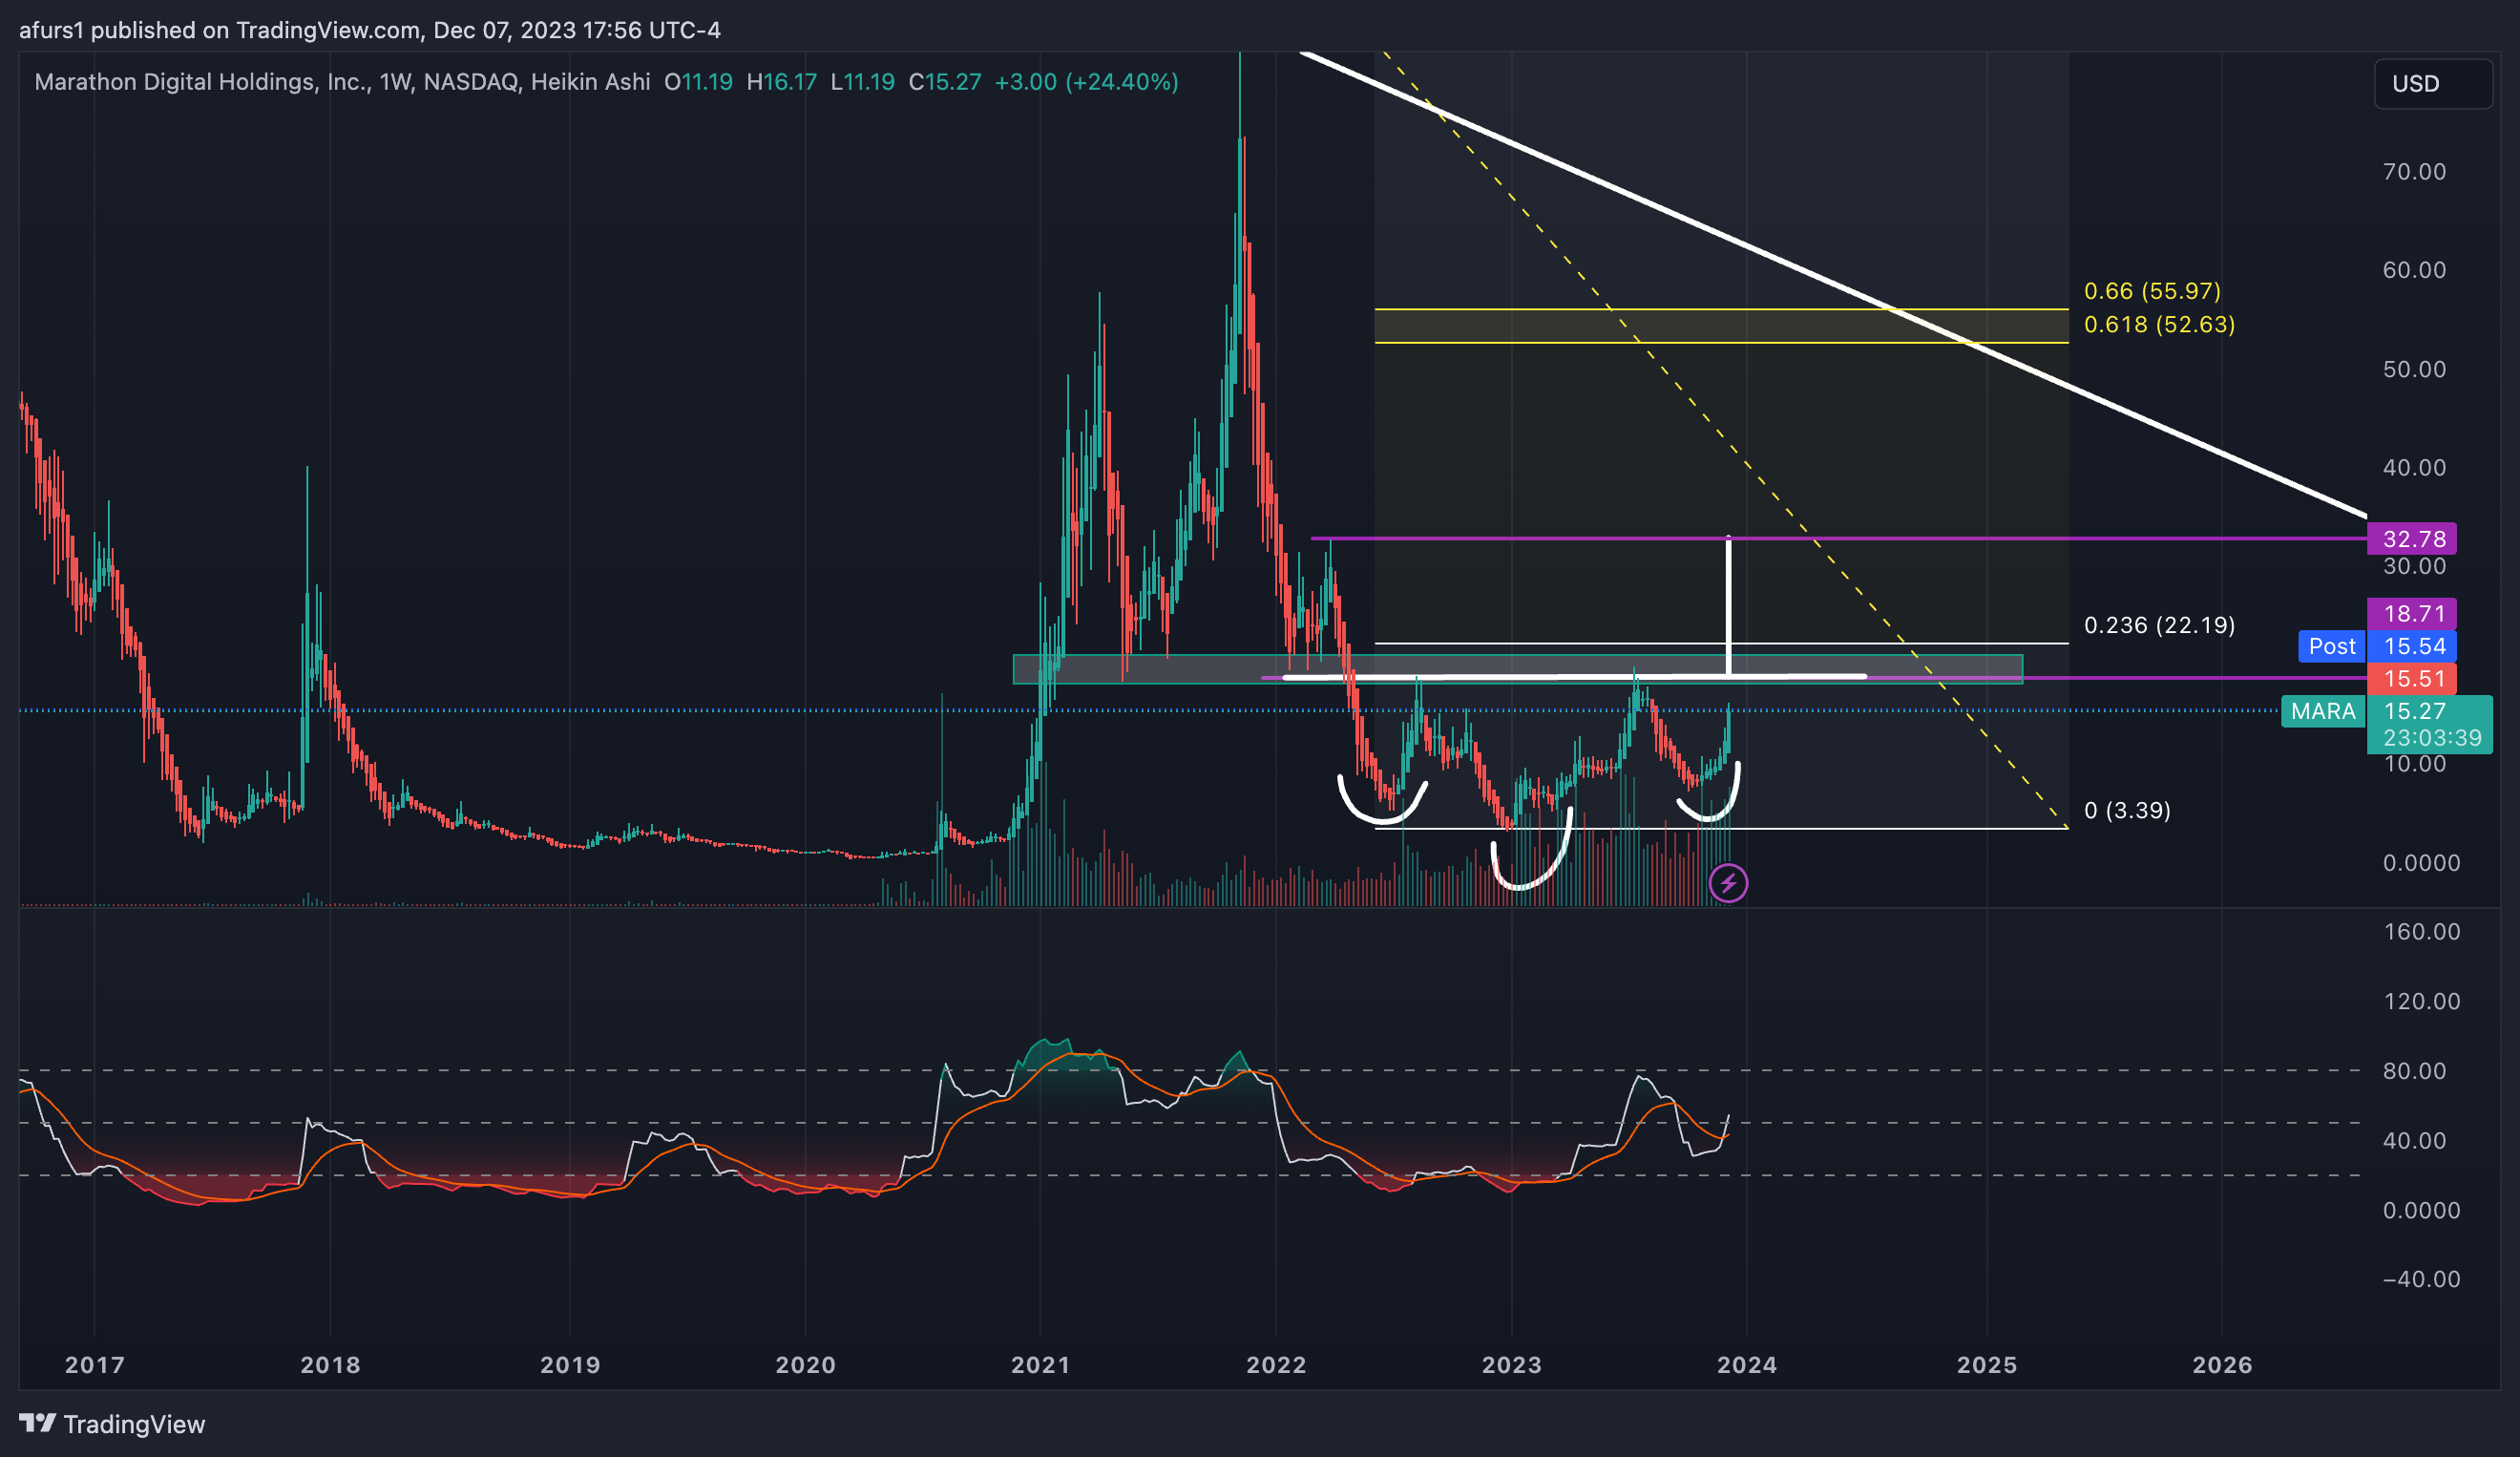Click the 32.78 purple price label
The height and width of the screenshot is (1457, 2520).
[x=2412, y=539]
